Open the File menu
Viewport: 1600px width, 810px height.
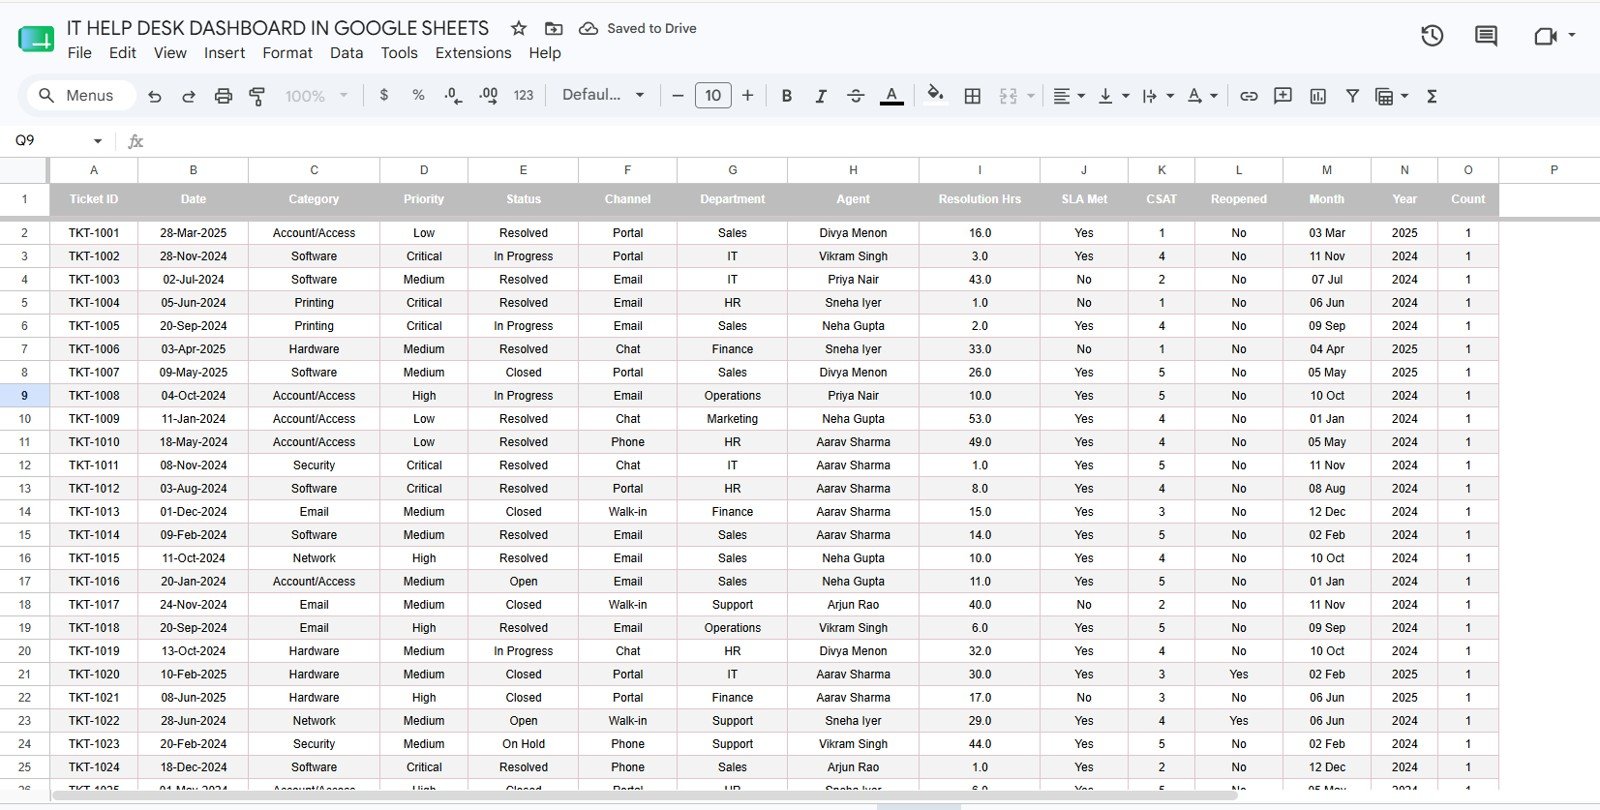point(80,53)
